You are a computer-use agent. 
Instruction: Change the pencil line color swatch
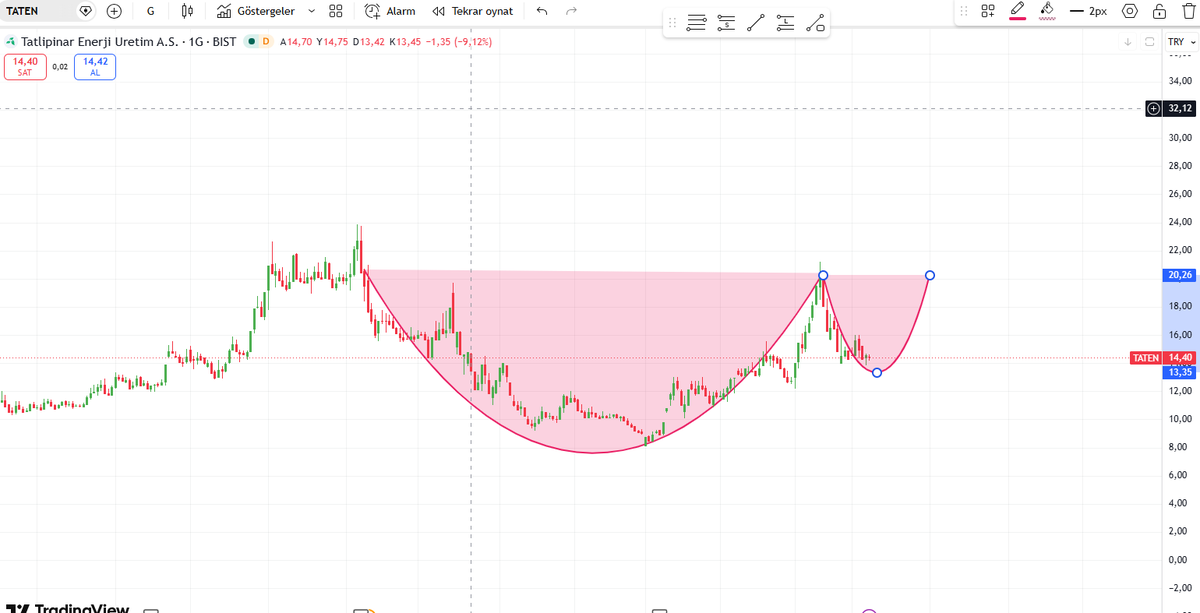1018,11
